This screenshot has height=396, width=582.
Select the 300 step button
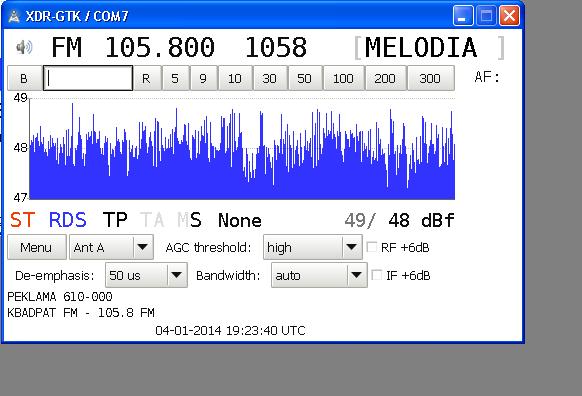click(431, 78)
